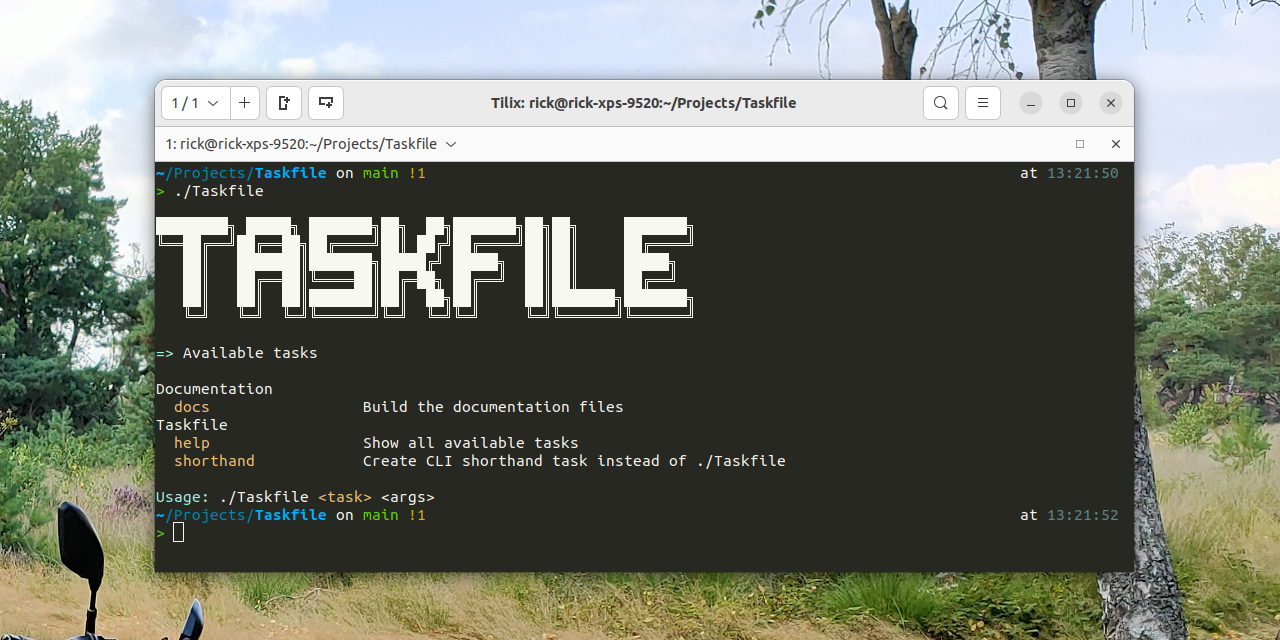This screenshot has width=1280, height=640.
Task: Click the terminal cursor at the prompt
Action: (x=178, y=532)
